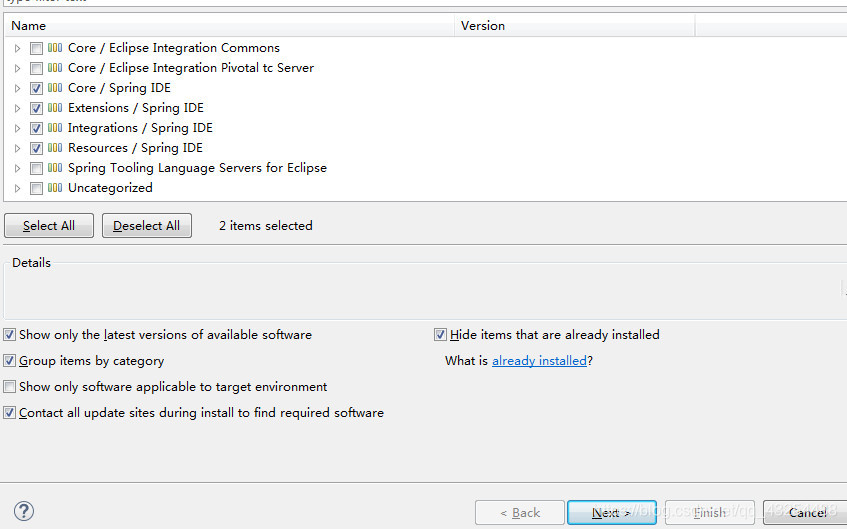Expand the Core / Spring IDE node
The height and width of the screenshot is (529, 847).
(x=17, y=89)
